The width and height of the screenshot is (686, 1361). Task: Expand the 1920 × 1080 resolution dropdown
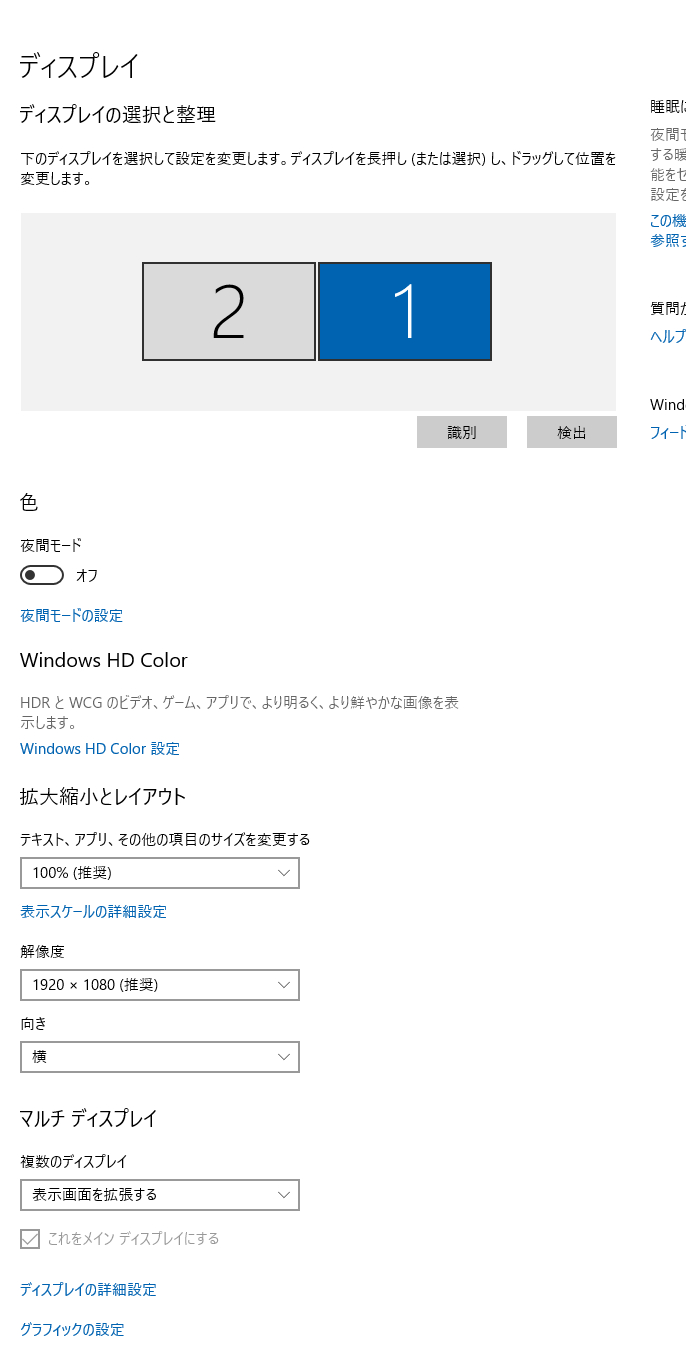160,985
